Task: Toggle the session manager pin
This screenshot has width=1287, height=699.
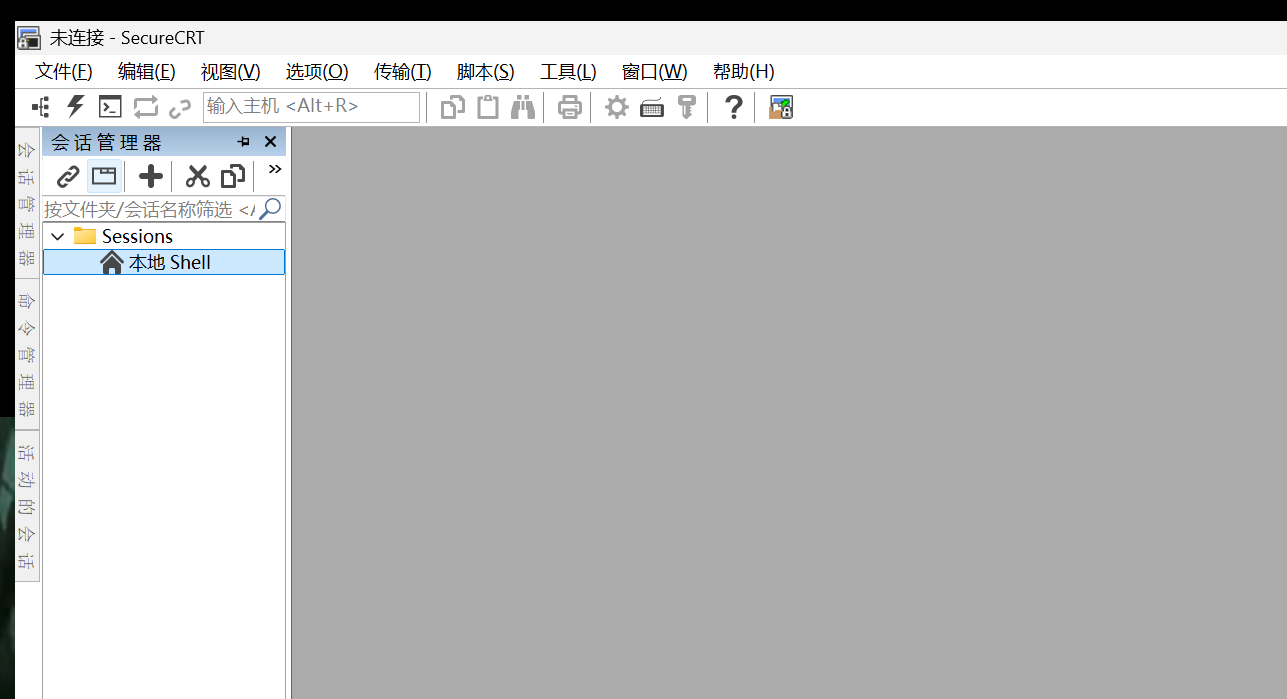Action: tap(243, 142)
